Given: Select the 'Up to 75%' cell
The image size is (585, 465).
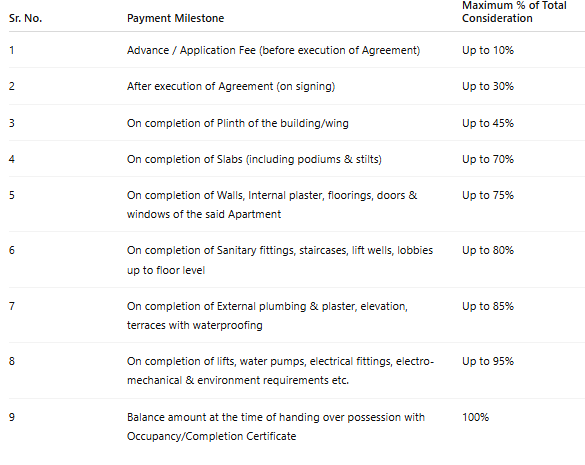Looking at the screenshot, I should pos(488,195).
